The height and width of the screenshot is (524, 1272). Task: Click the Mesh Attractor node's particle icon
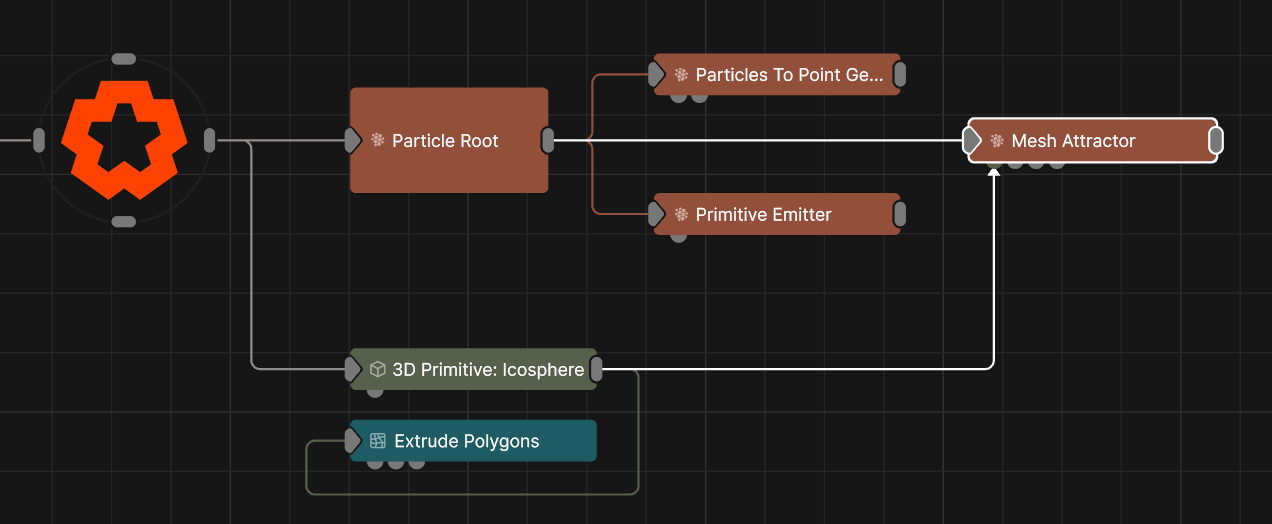pyautogui.click(x=997, y=141)
